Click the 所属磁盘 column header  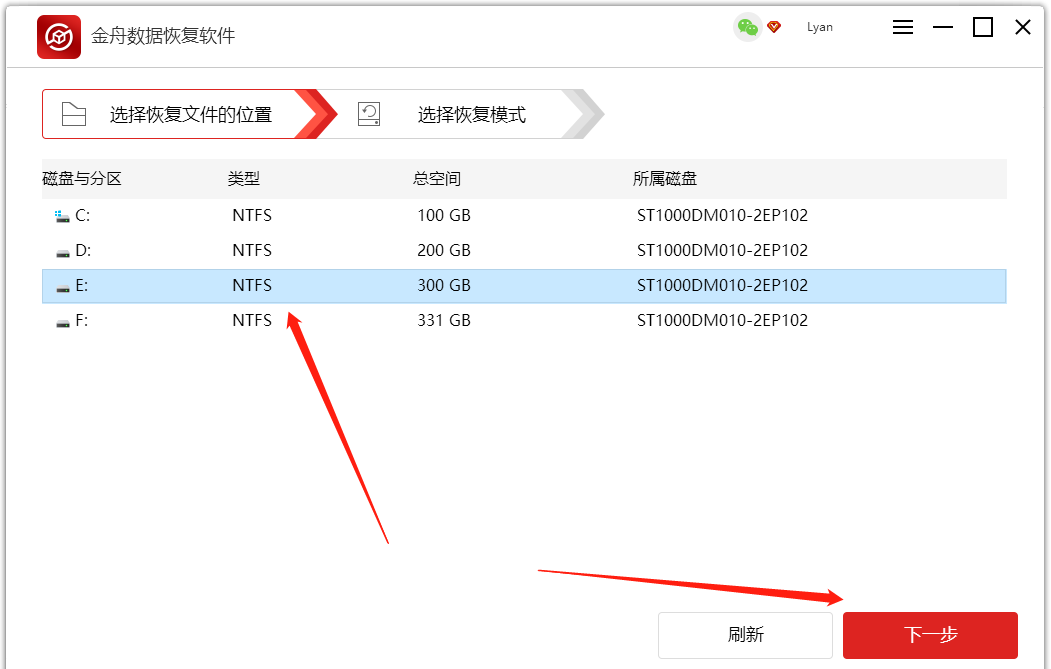point(665,179)
